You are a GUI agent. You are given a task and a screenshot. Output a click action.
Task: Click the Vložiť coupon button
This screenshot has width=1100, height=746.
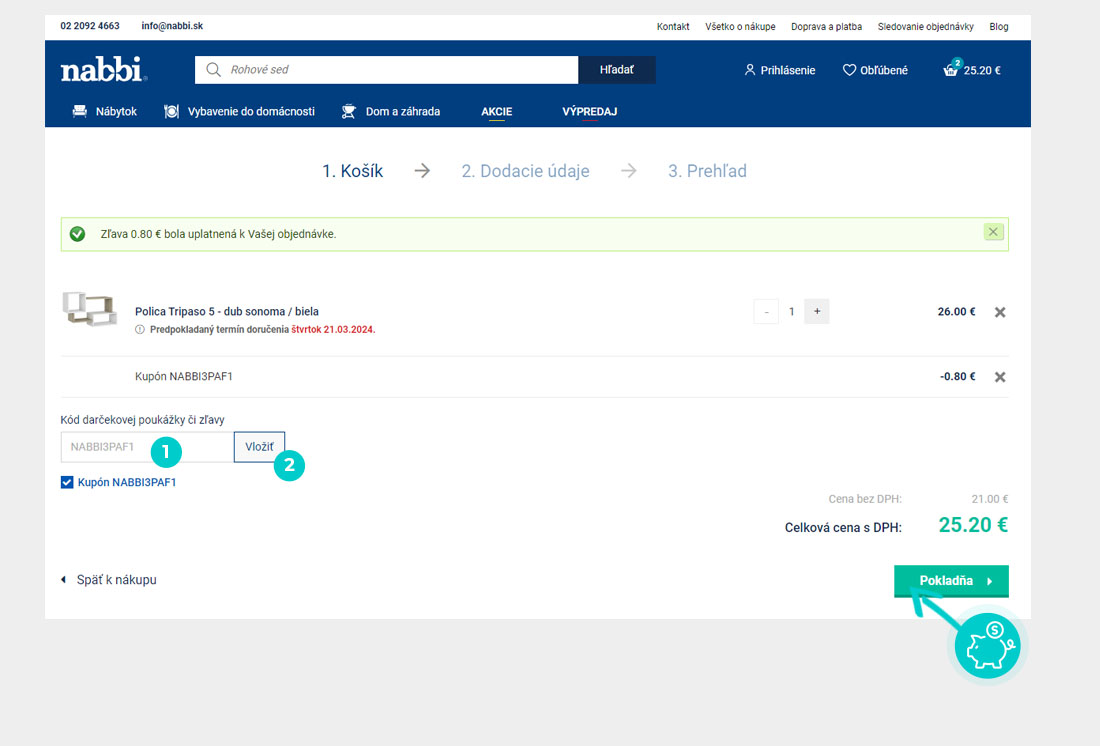tap(260, 447)
